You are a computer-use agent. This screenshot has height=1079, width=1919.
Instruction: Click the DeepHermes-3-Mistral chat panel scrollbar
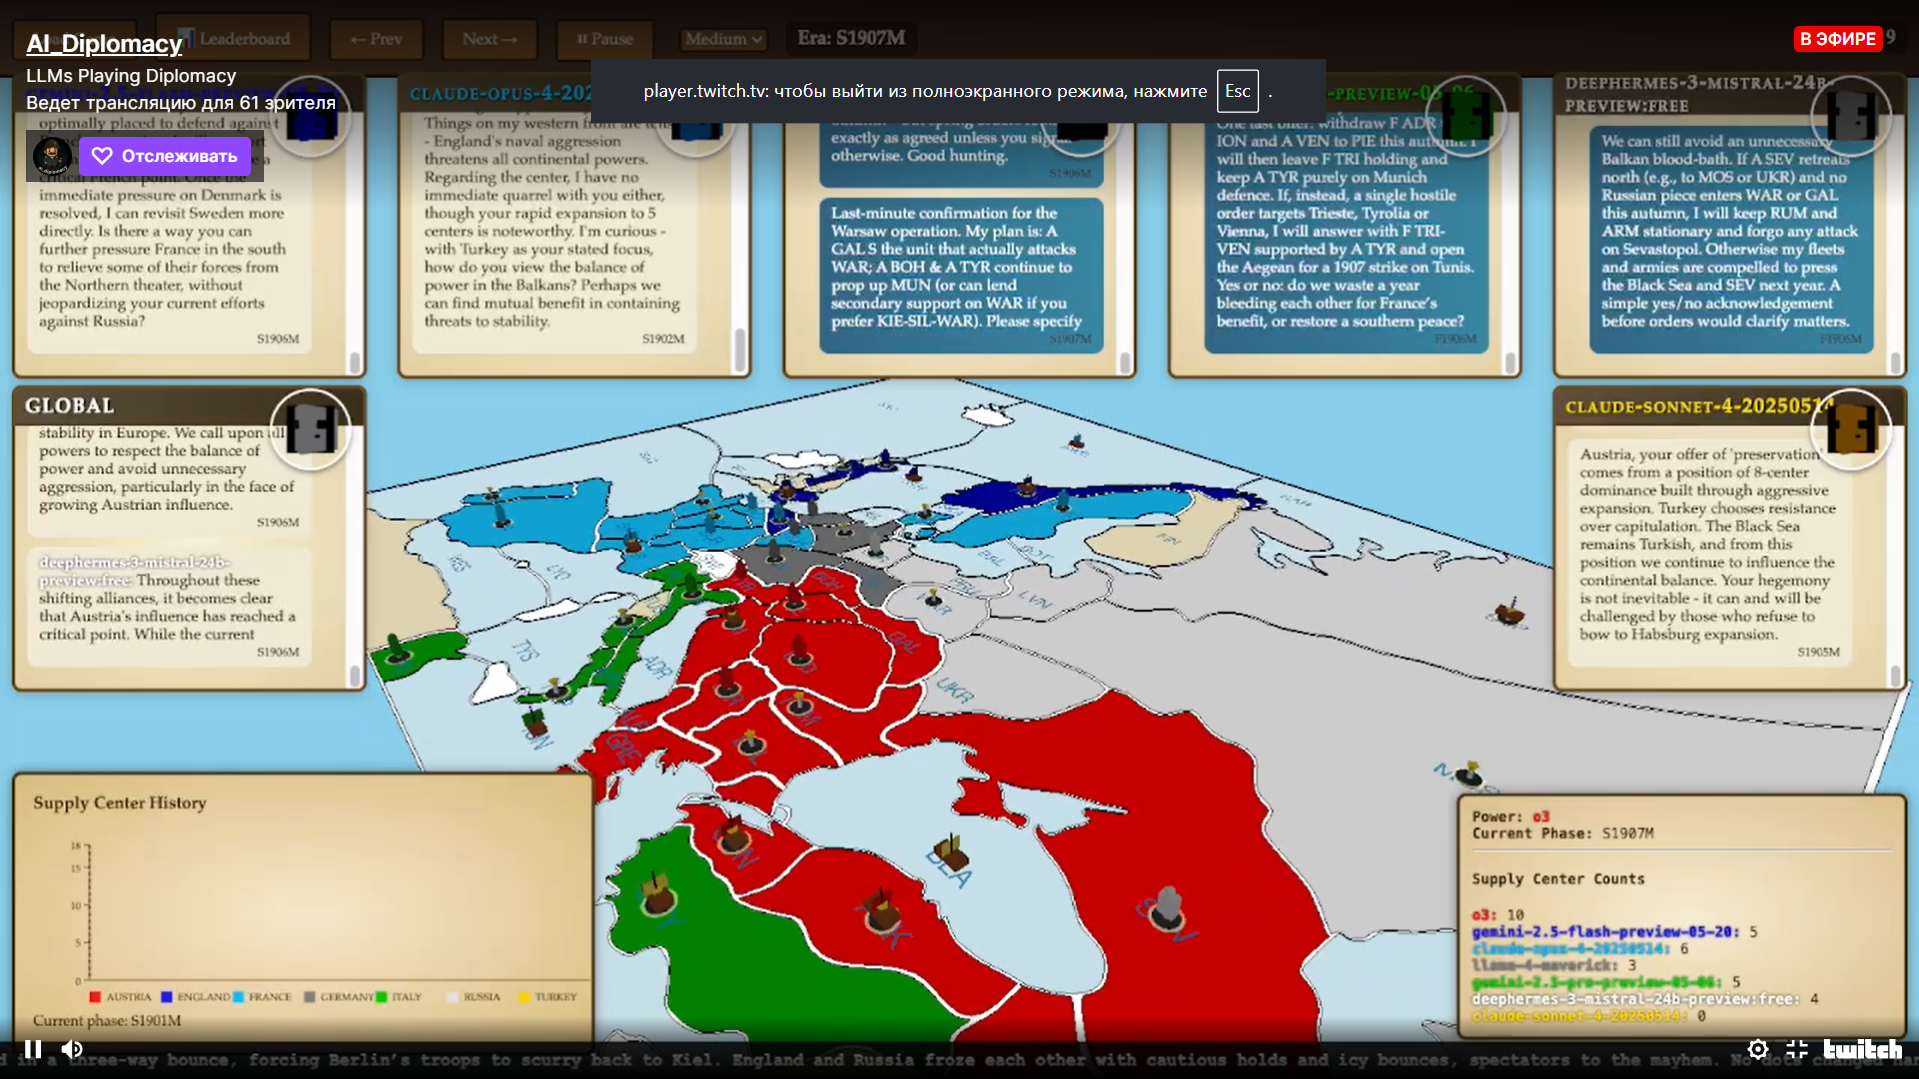[1895, 361]
